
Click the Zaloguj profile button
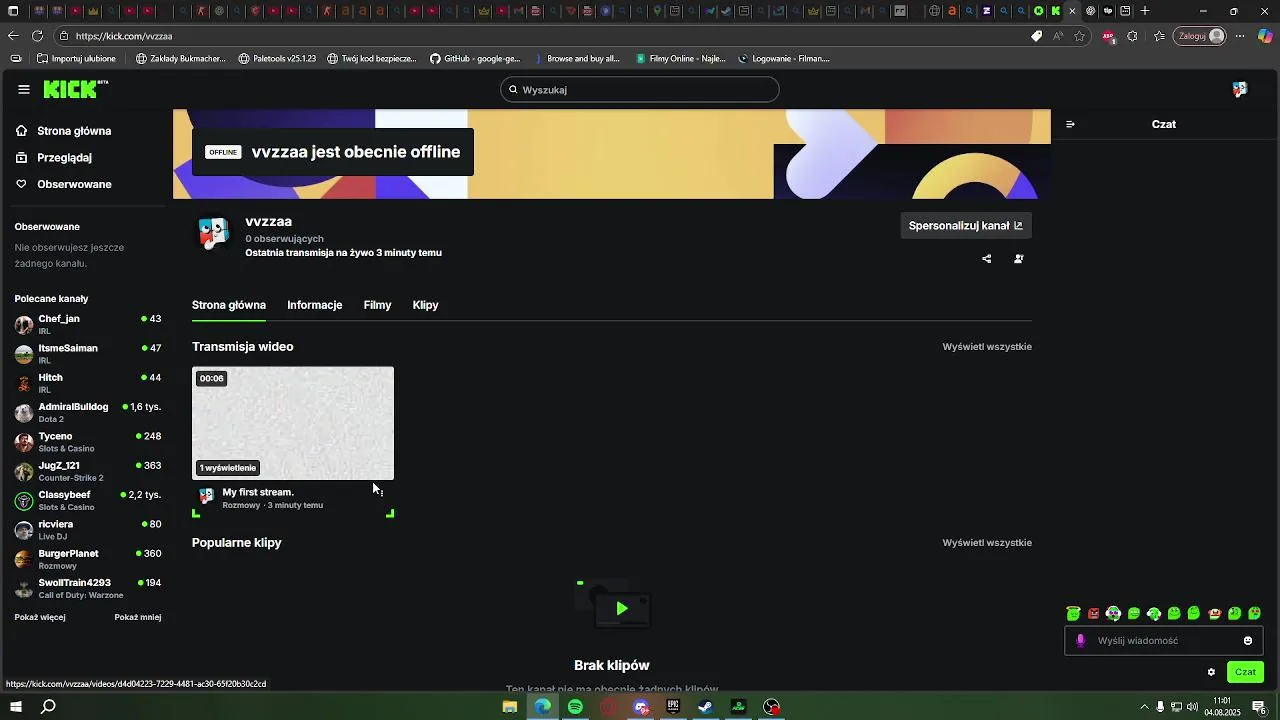(x=1201, y=36)
